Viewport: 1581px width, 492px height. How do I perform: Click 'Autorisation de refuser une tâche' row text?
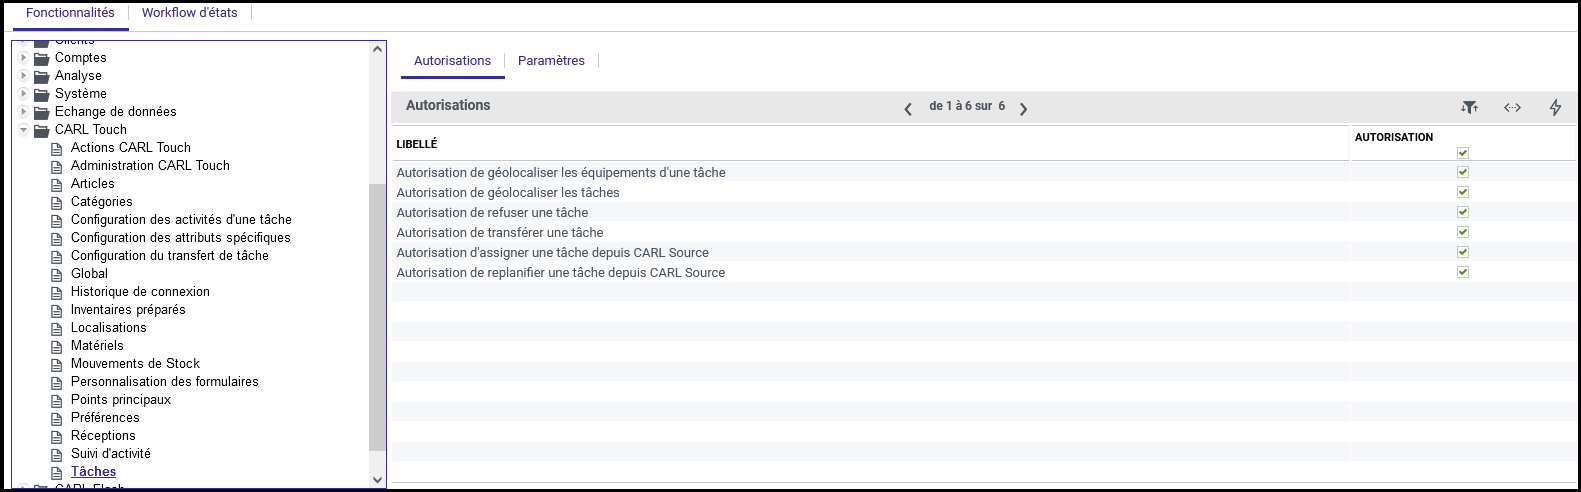(x=492, y=213)
